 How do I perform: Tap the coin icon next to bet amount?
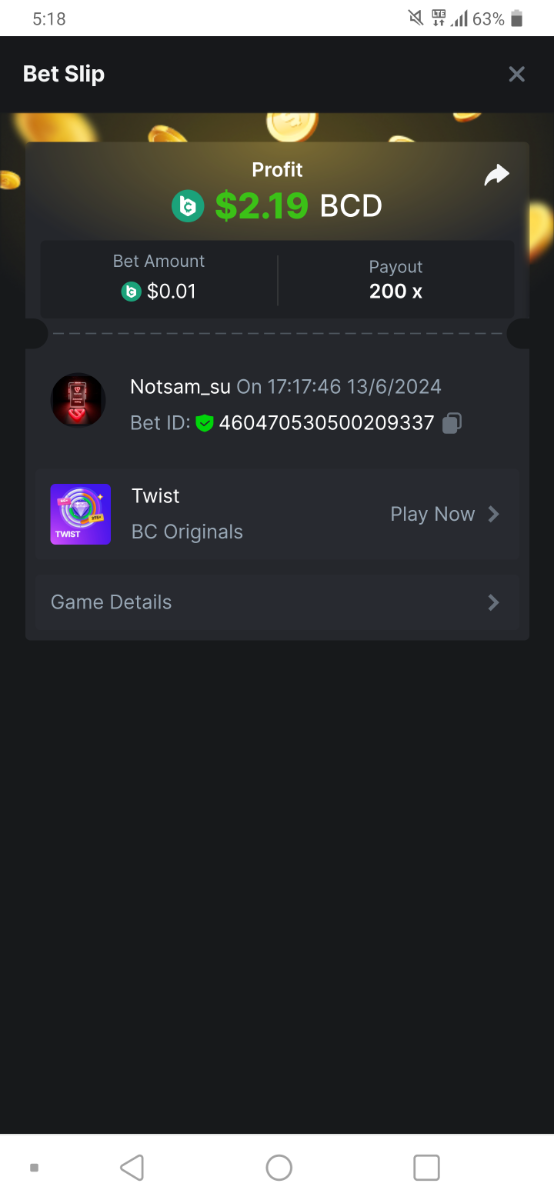130,292
